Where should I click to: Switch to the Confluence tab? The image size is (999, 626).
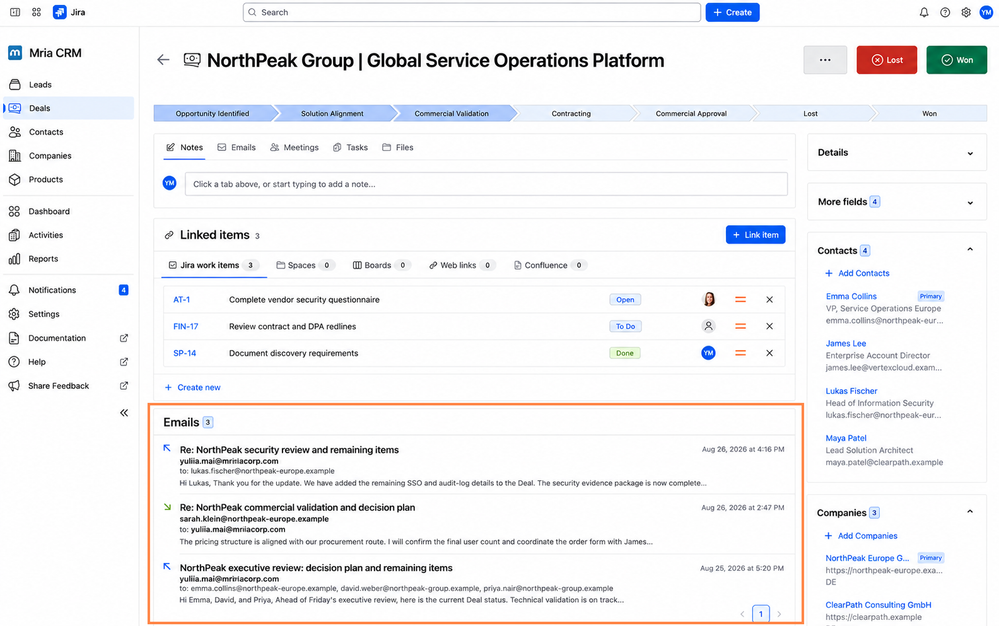pyautogui.click(x=549, y=265)
